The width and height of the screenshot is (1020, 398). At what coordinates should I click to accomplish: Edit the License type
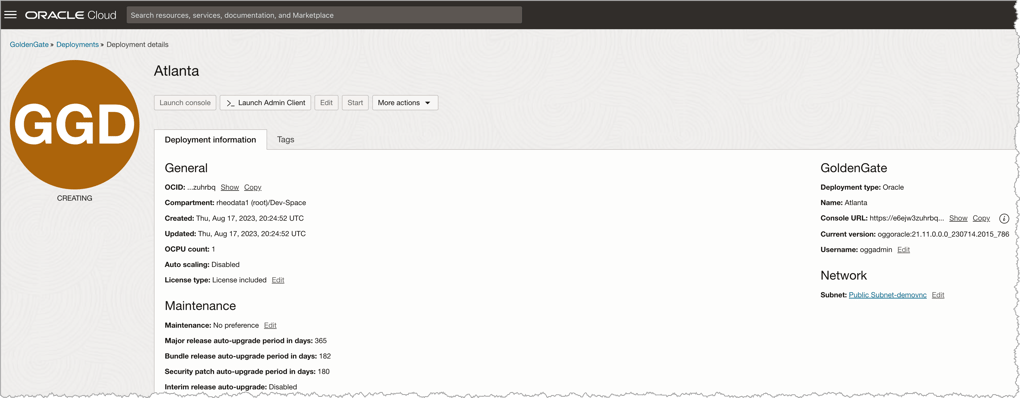pyautogui.click(x=278, y=280)
